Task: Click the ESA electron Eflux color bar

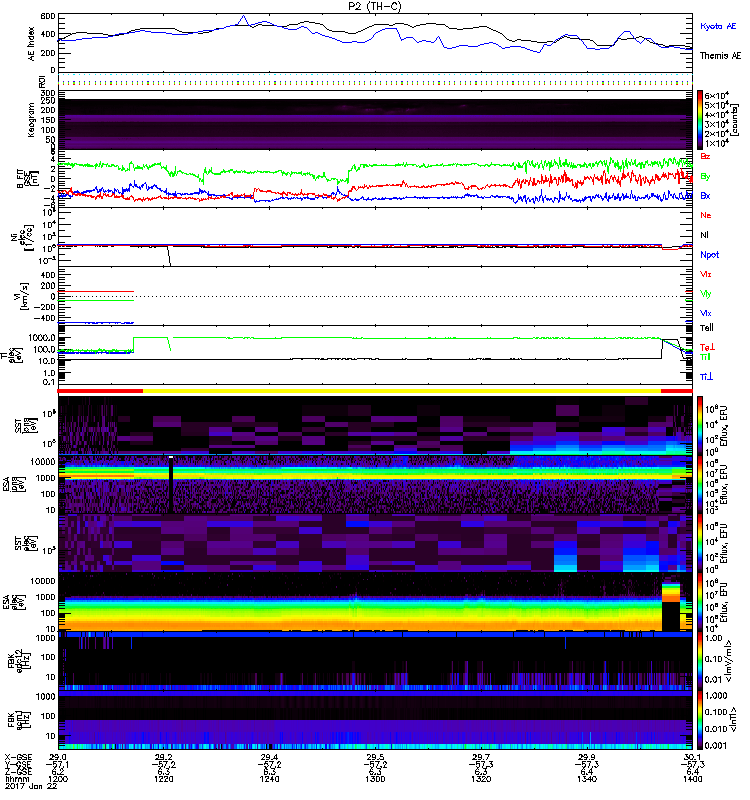Action: click(700, 602)
